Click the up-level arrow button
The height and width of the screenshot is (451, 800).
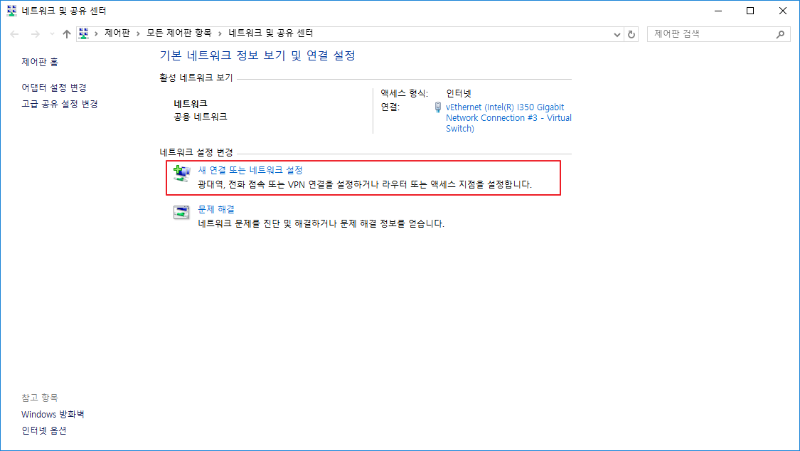pos(66,34)
